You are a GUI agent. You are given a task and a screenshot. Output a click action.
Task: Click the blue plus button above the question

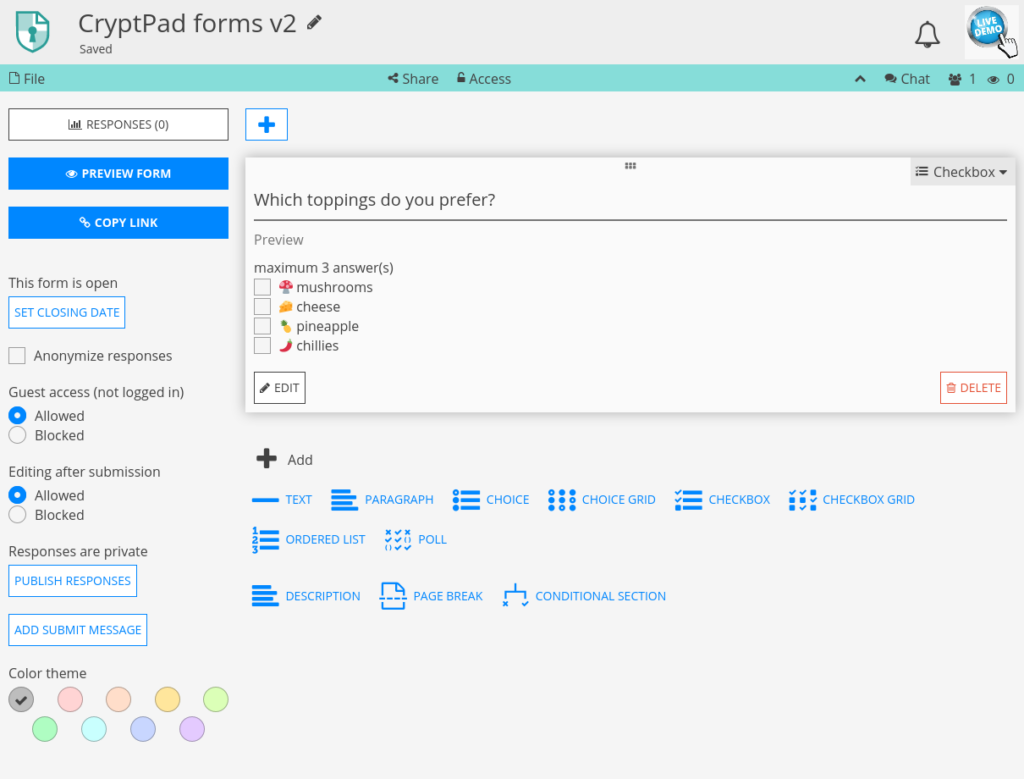coord(266,125)
